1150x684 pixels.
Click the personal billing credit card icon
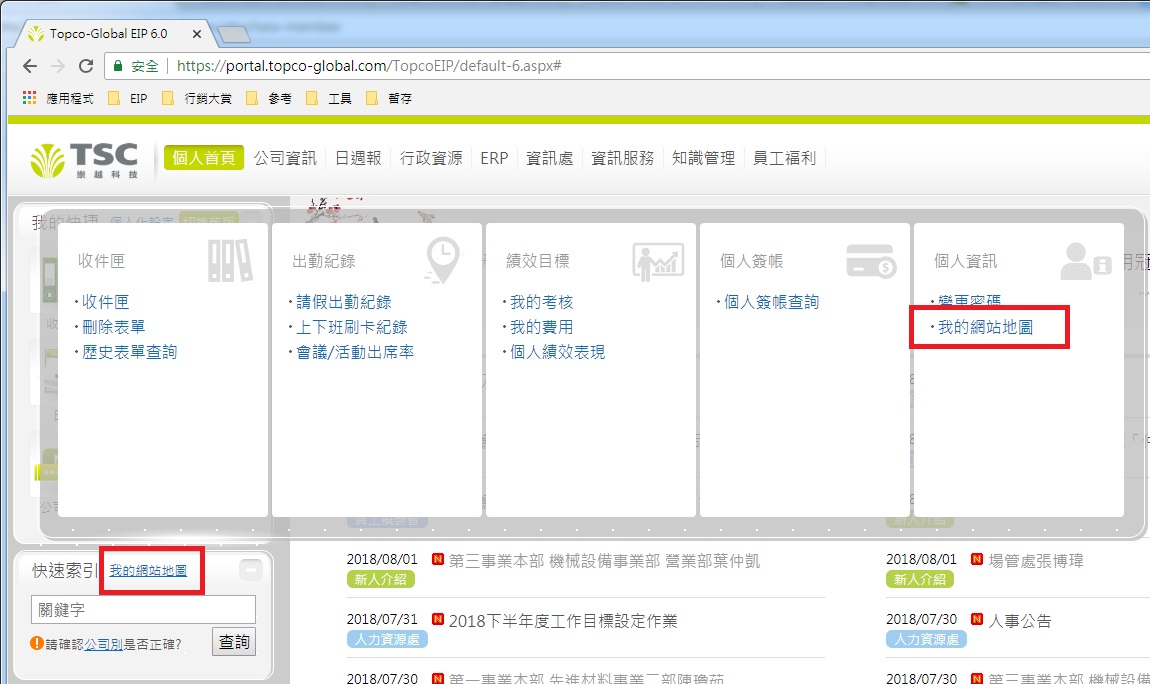coord(871,260)
